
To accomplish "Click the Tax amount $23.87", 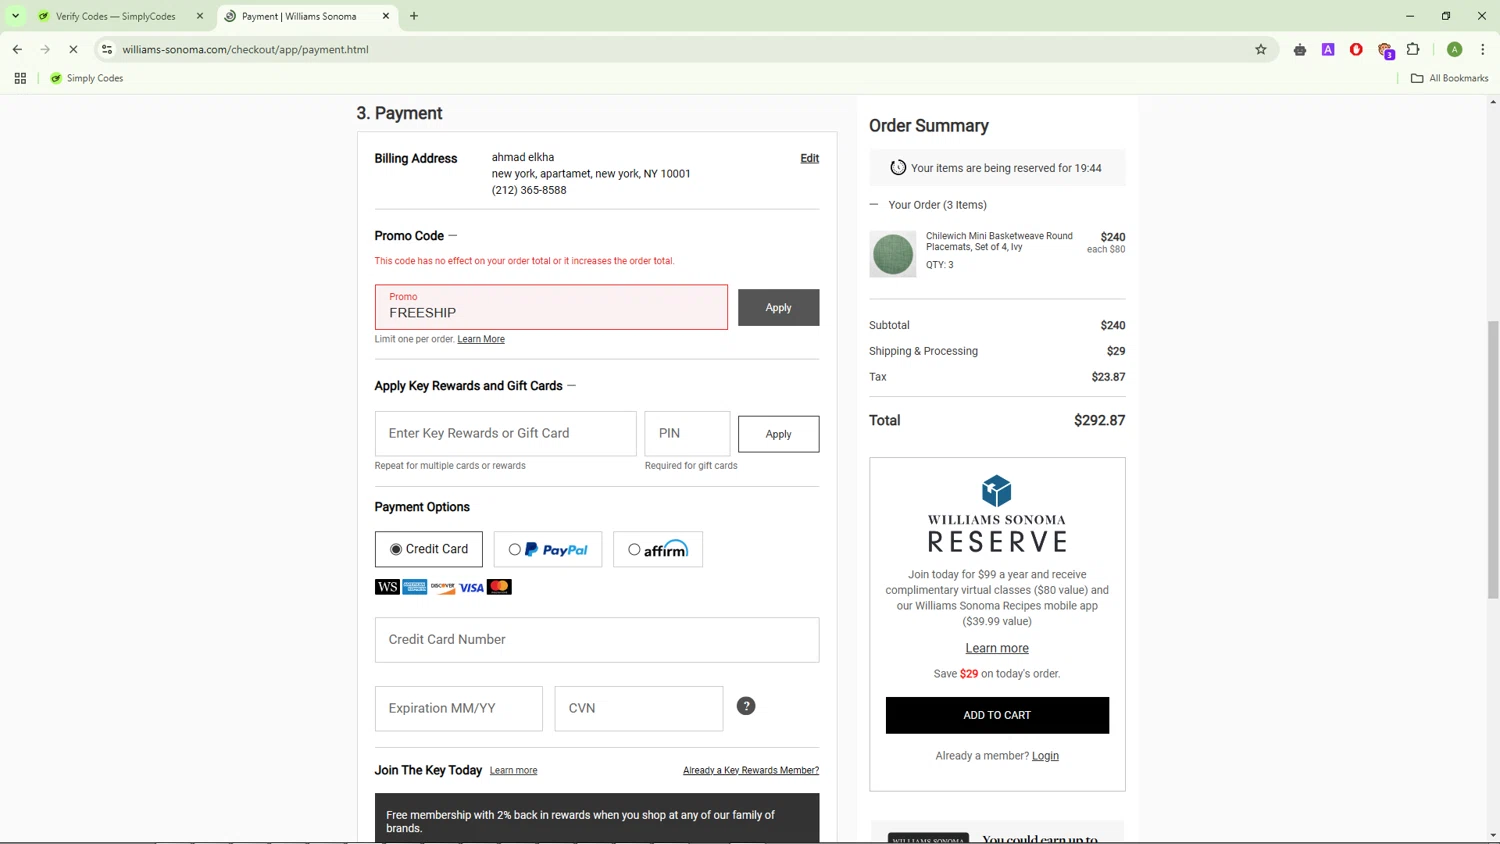I will [x=1108, y=377].
